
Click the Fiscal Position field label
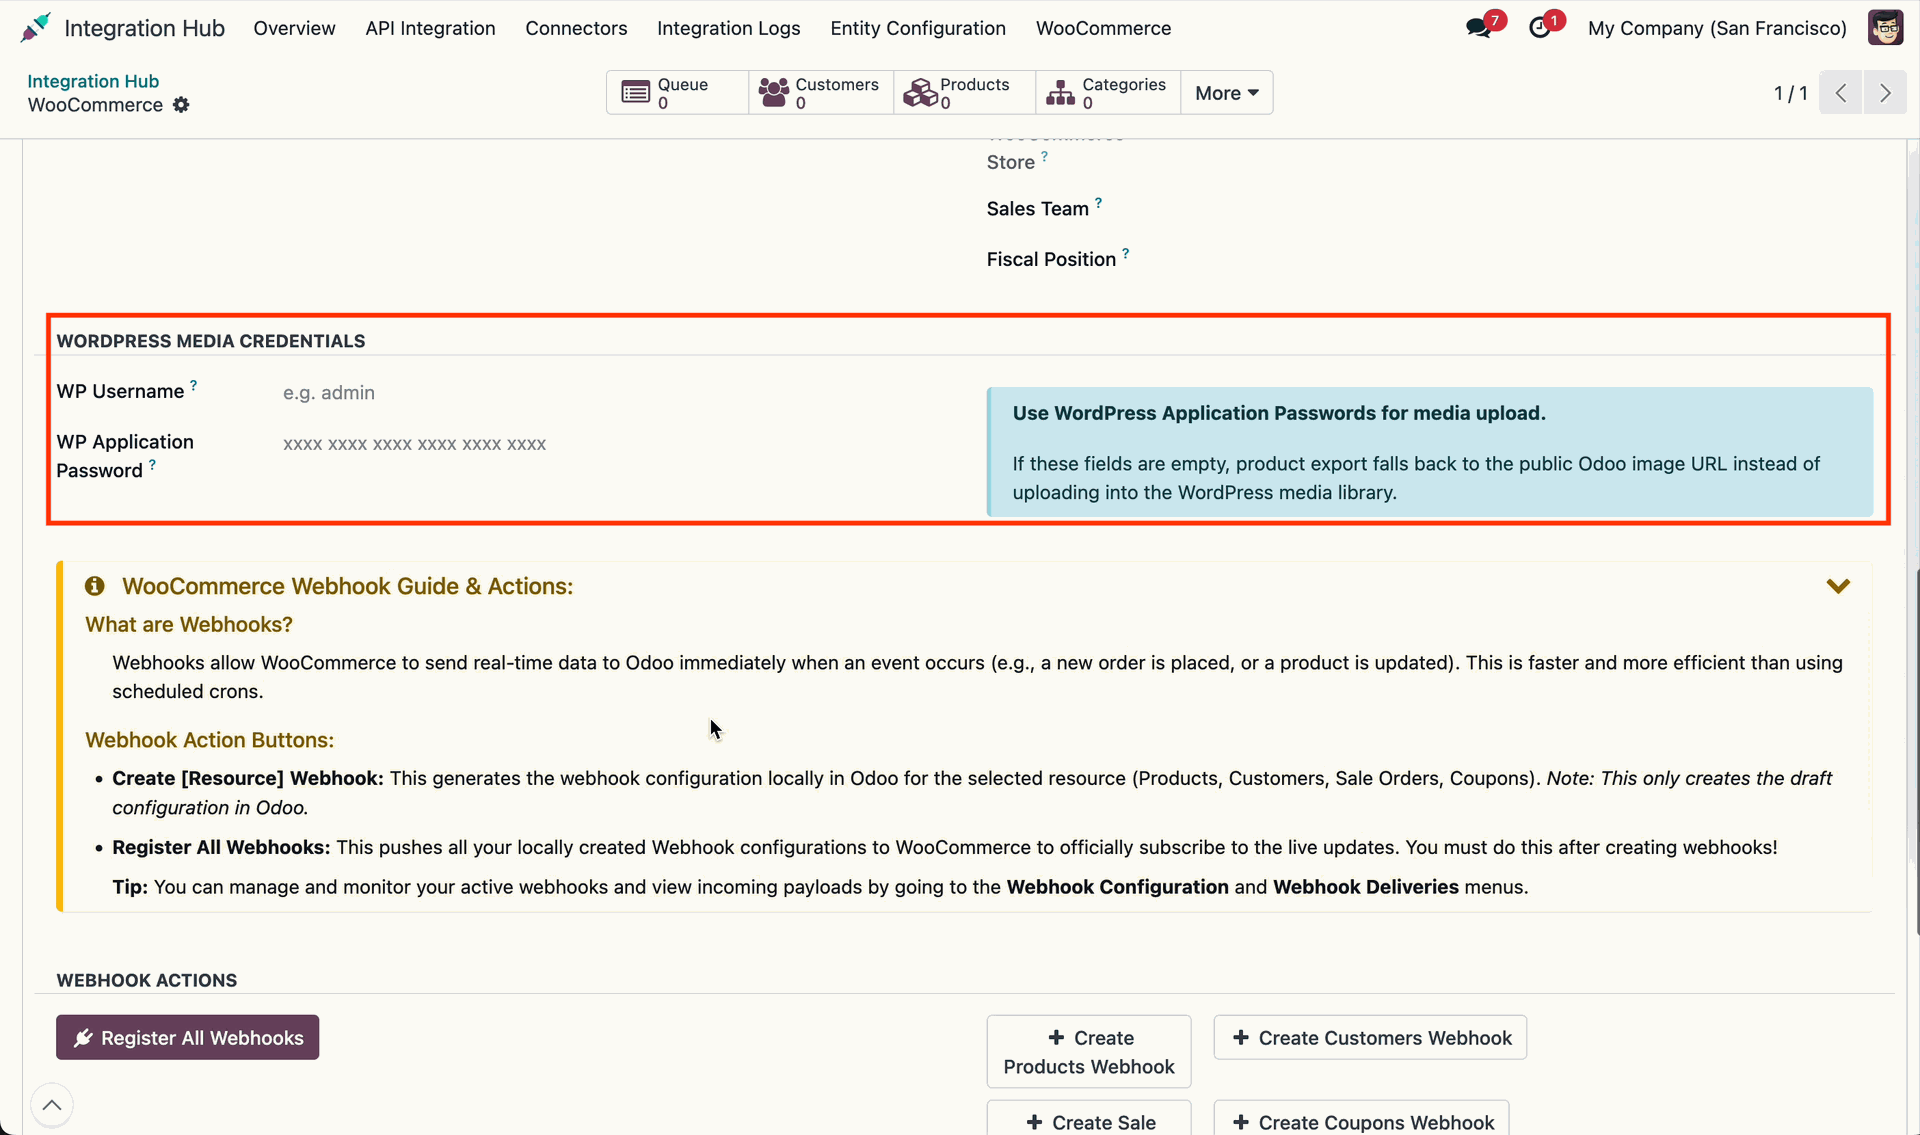(x=1051, y=259)
